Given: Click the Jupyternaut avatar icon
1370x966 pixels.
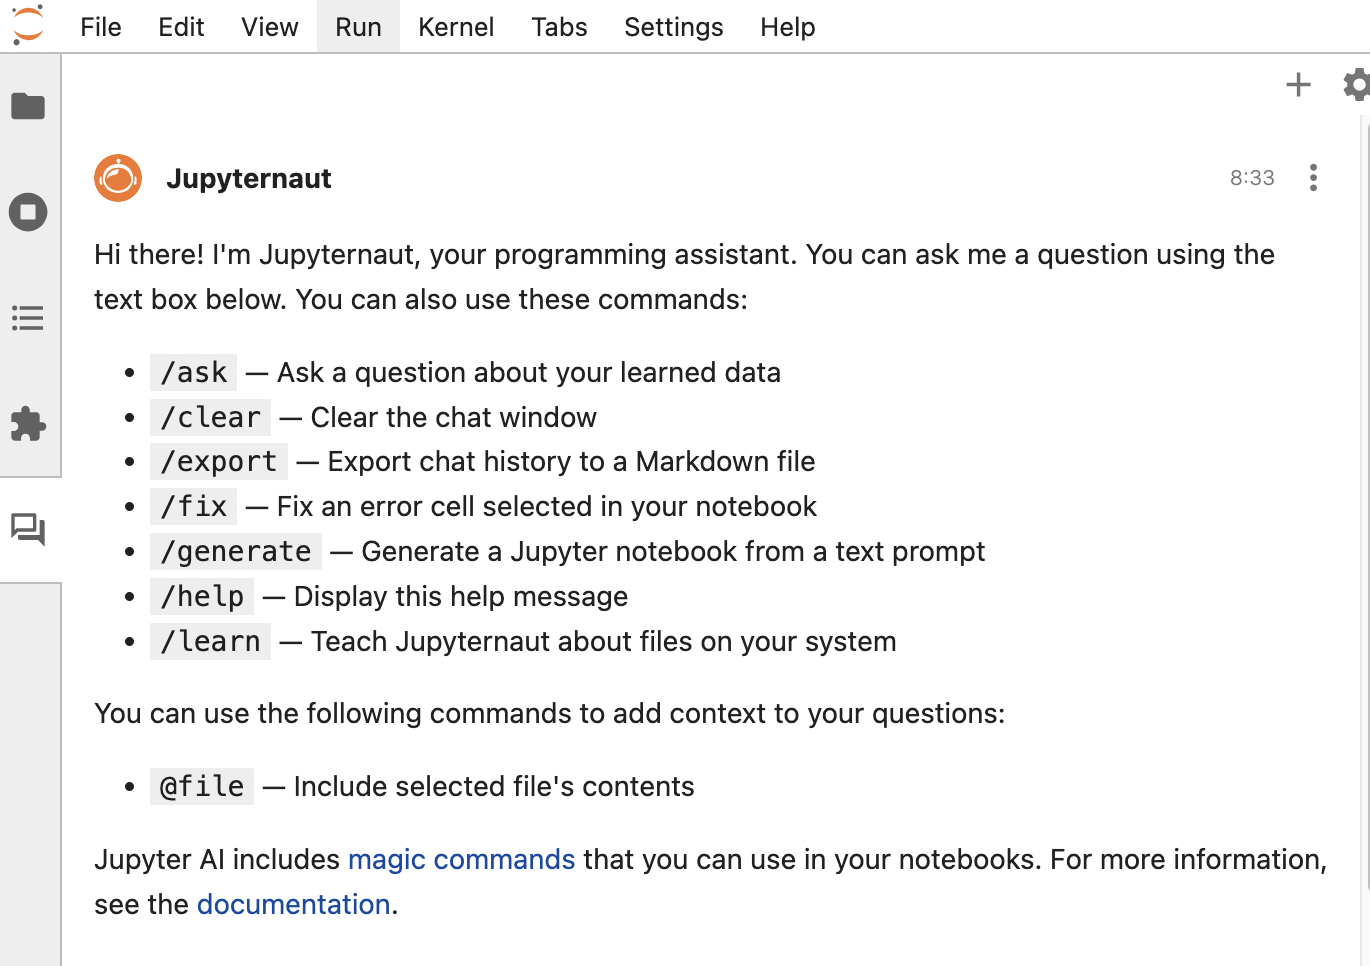Looking at the screenshot, I should pyautogui.click(x=118, y=178).
